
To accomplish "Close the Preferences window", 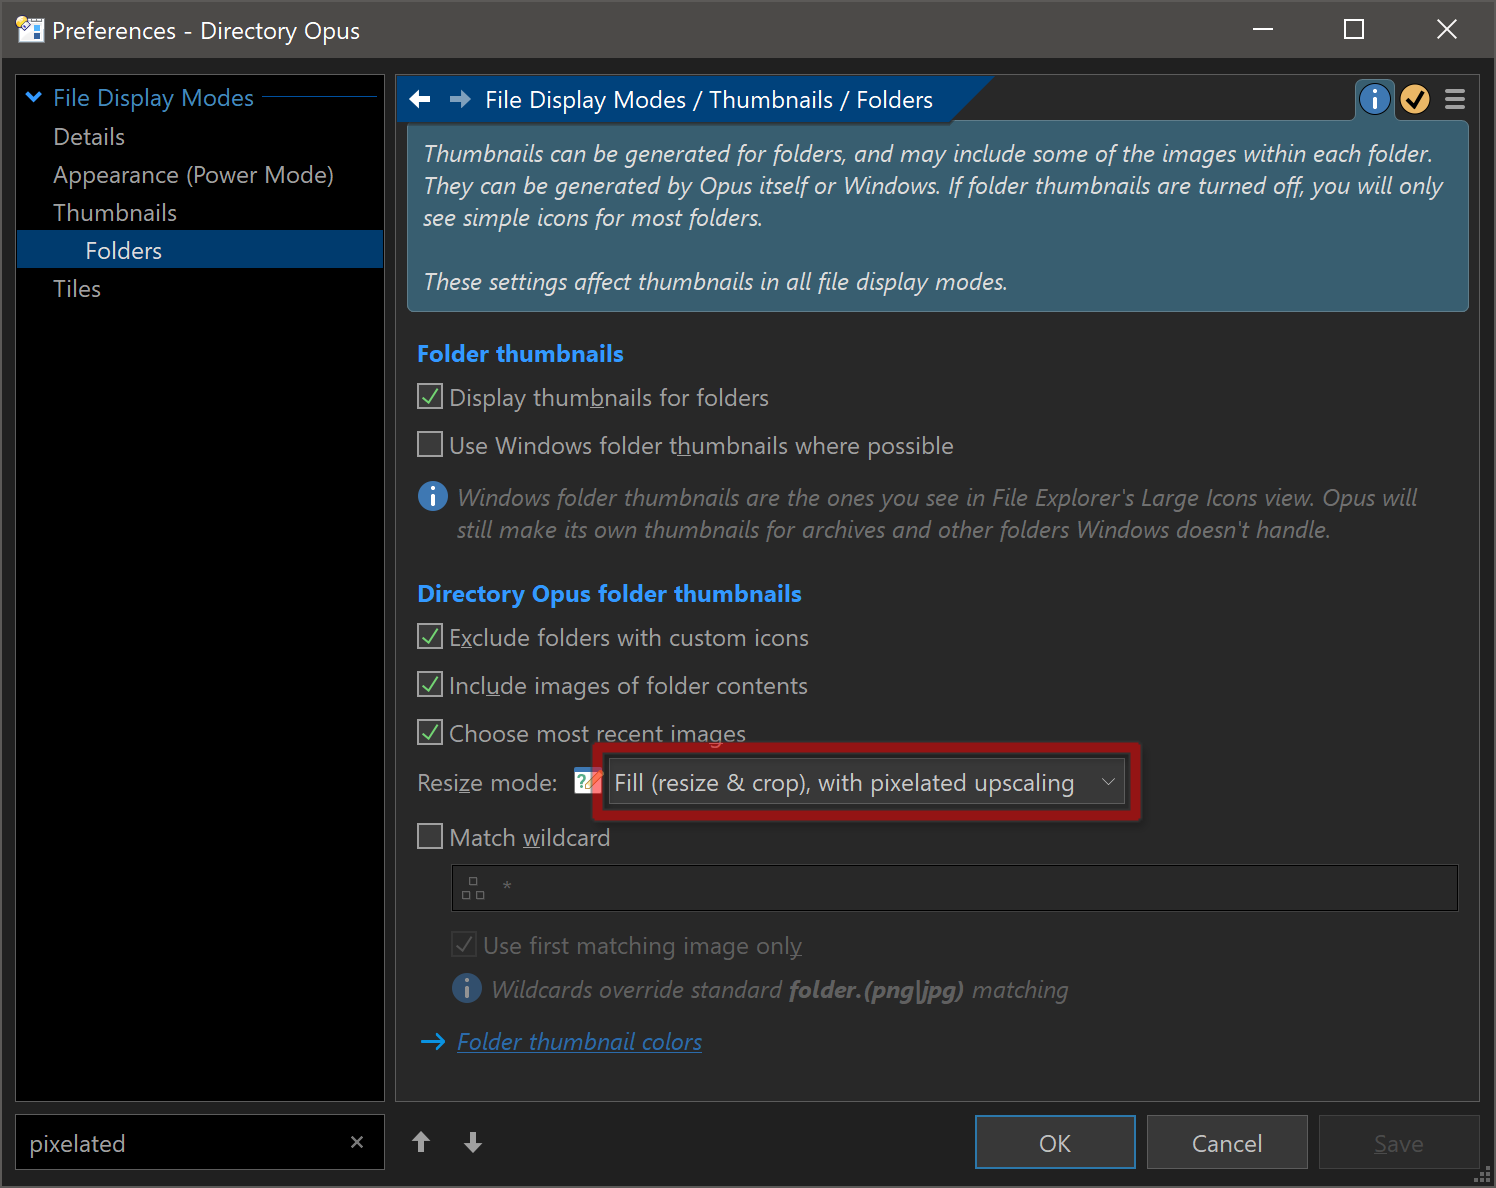I will tap(1446, 29).
